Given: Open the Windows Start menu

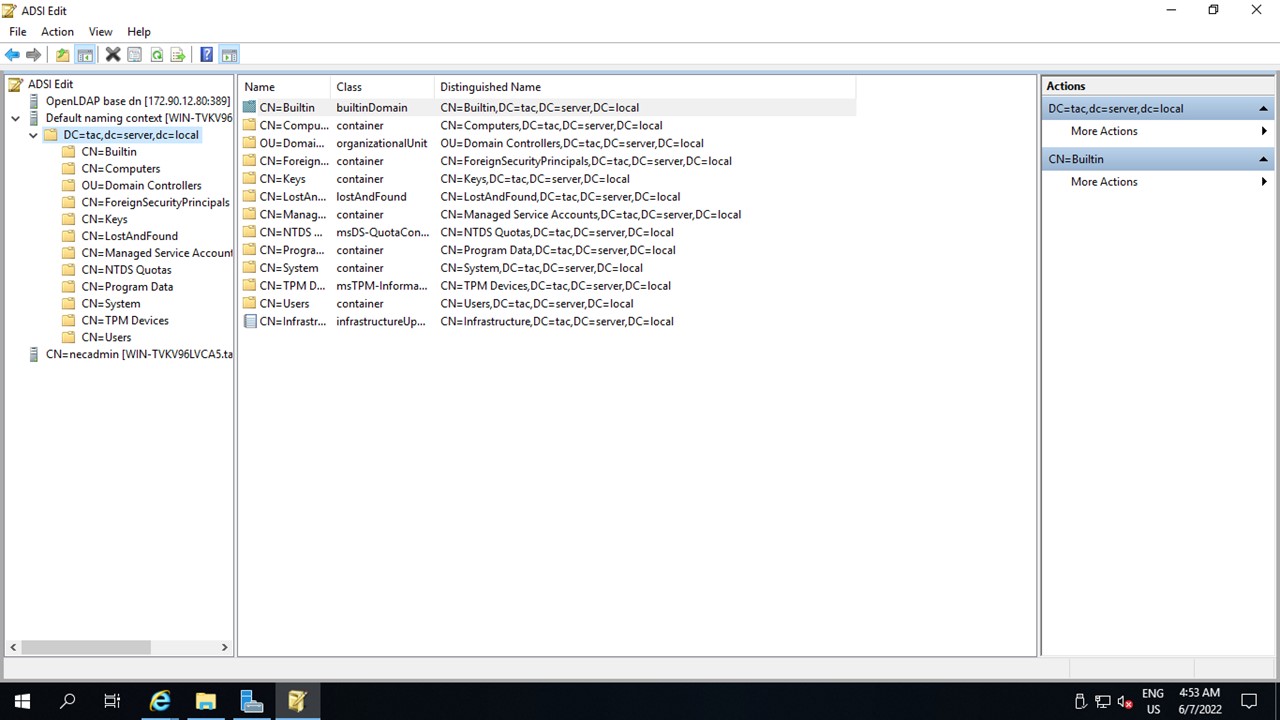Looking at the screenshot, I should tap(22, 701).
